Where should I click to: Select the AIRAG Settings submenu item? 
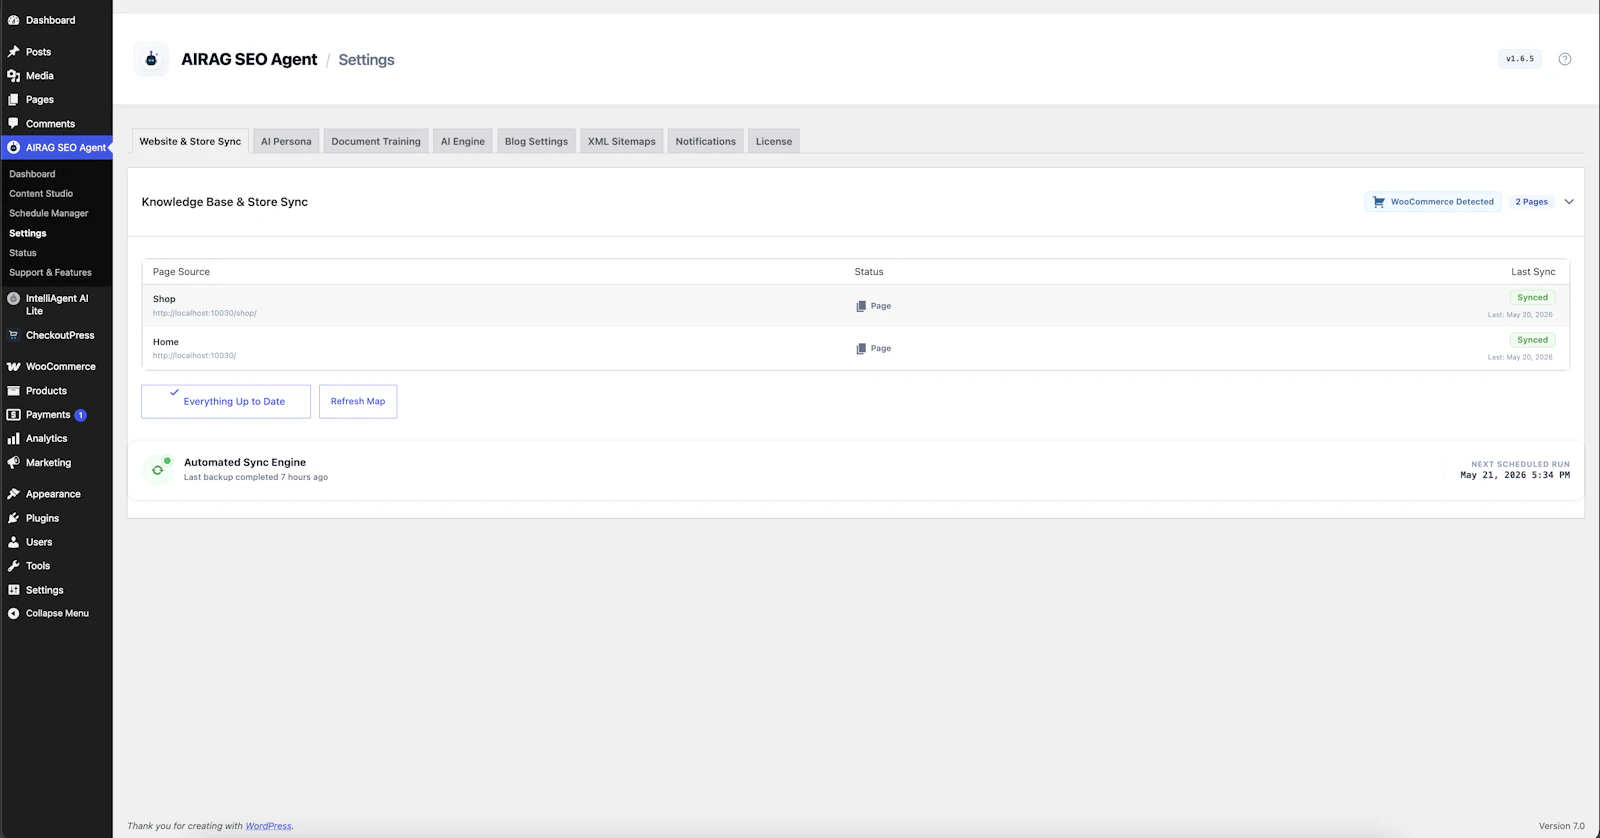[x=28, y=233]
